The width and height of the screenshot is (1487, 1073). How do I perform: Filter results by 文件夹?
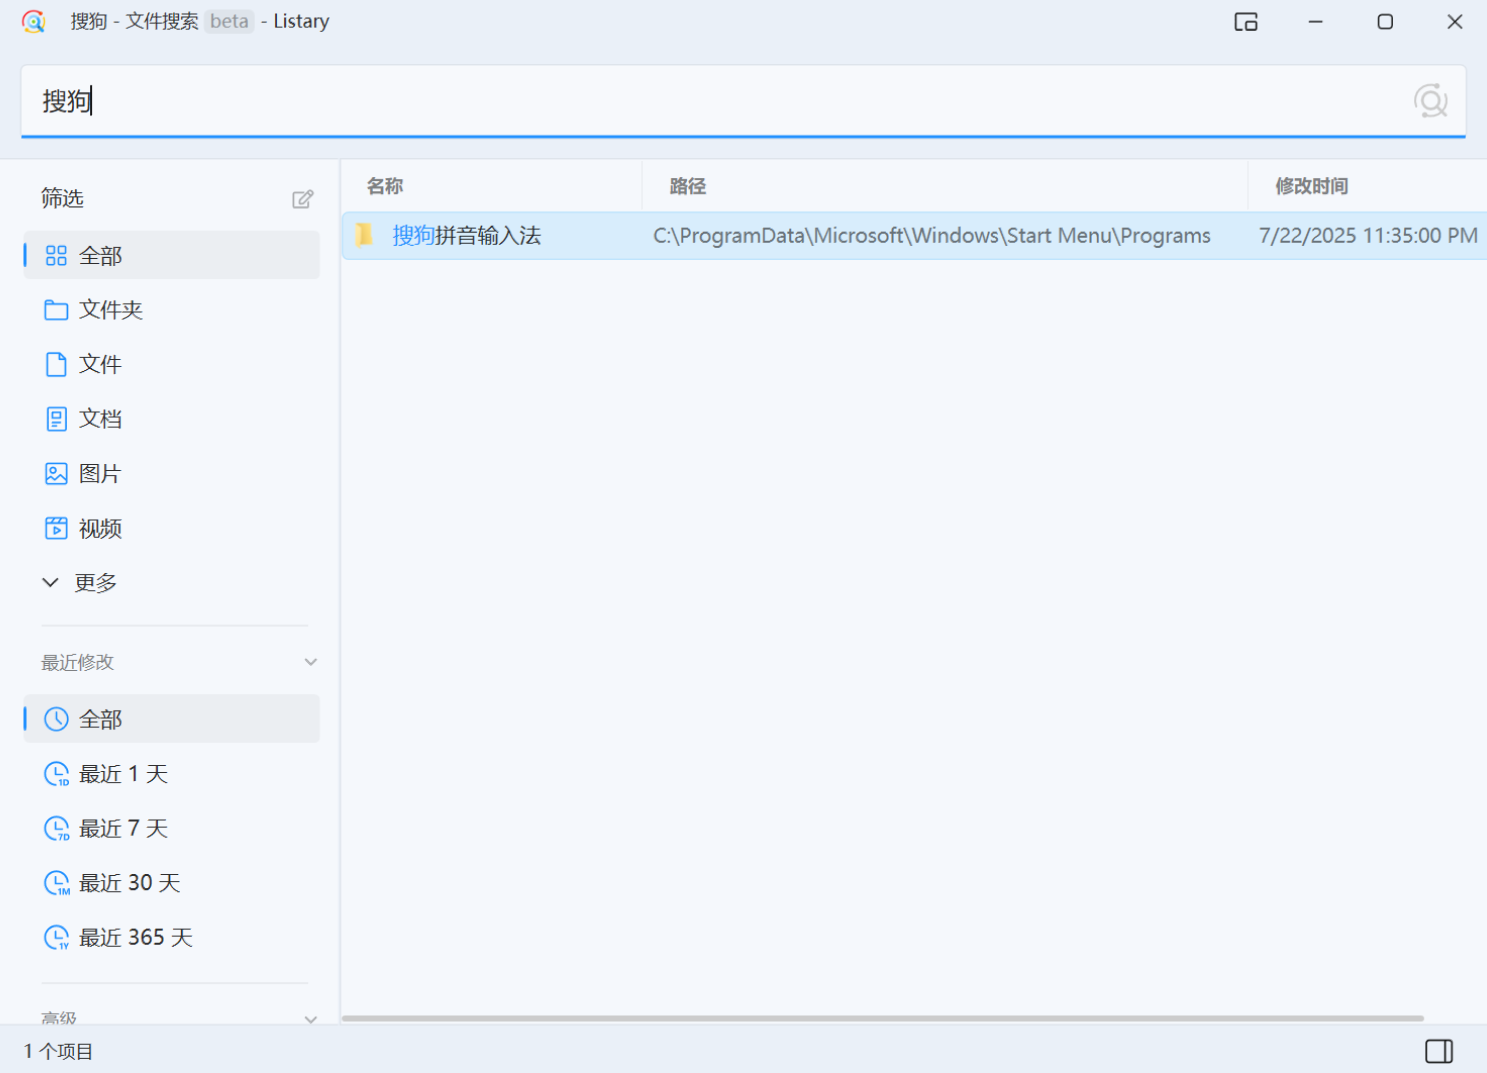(172, 310)
